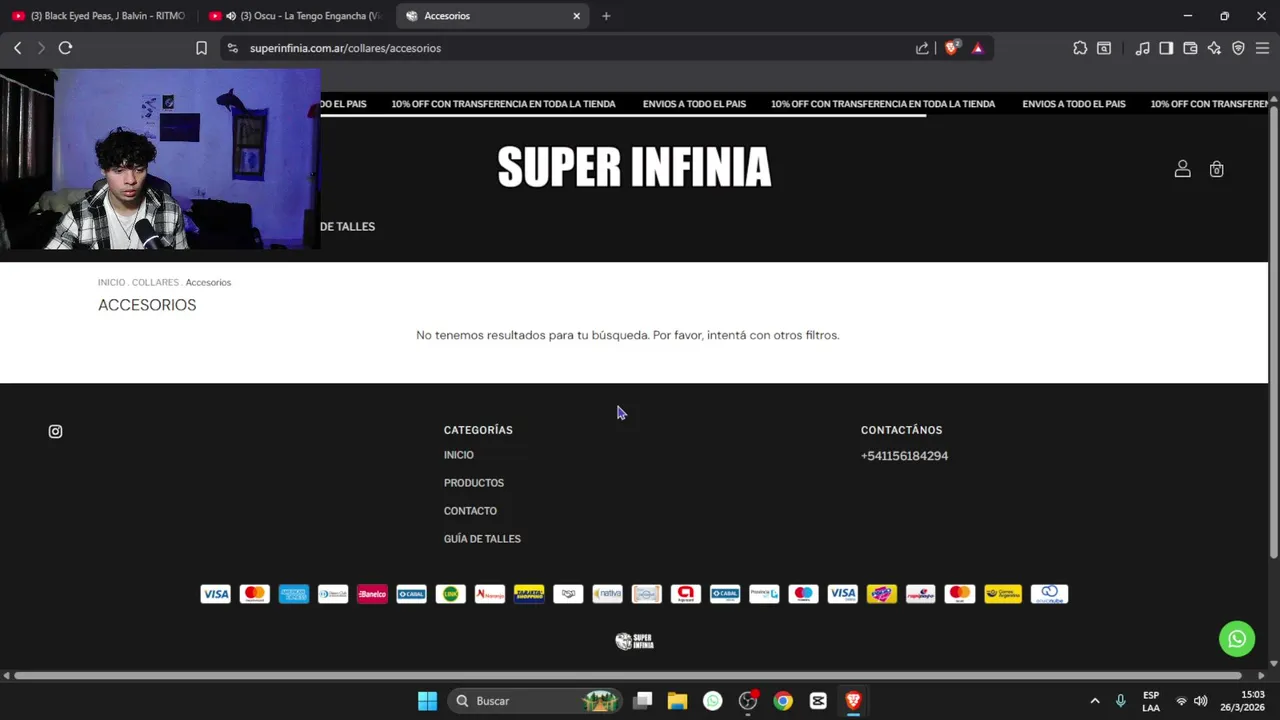
Task: Open the GUÍA DE TALLES footer link
Action: point(482,539)
